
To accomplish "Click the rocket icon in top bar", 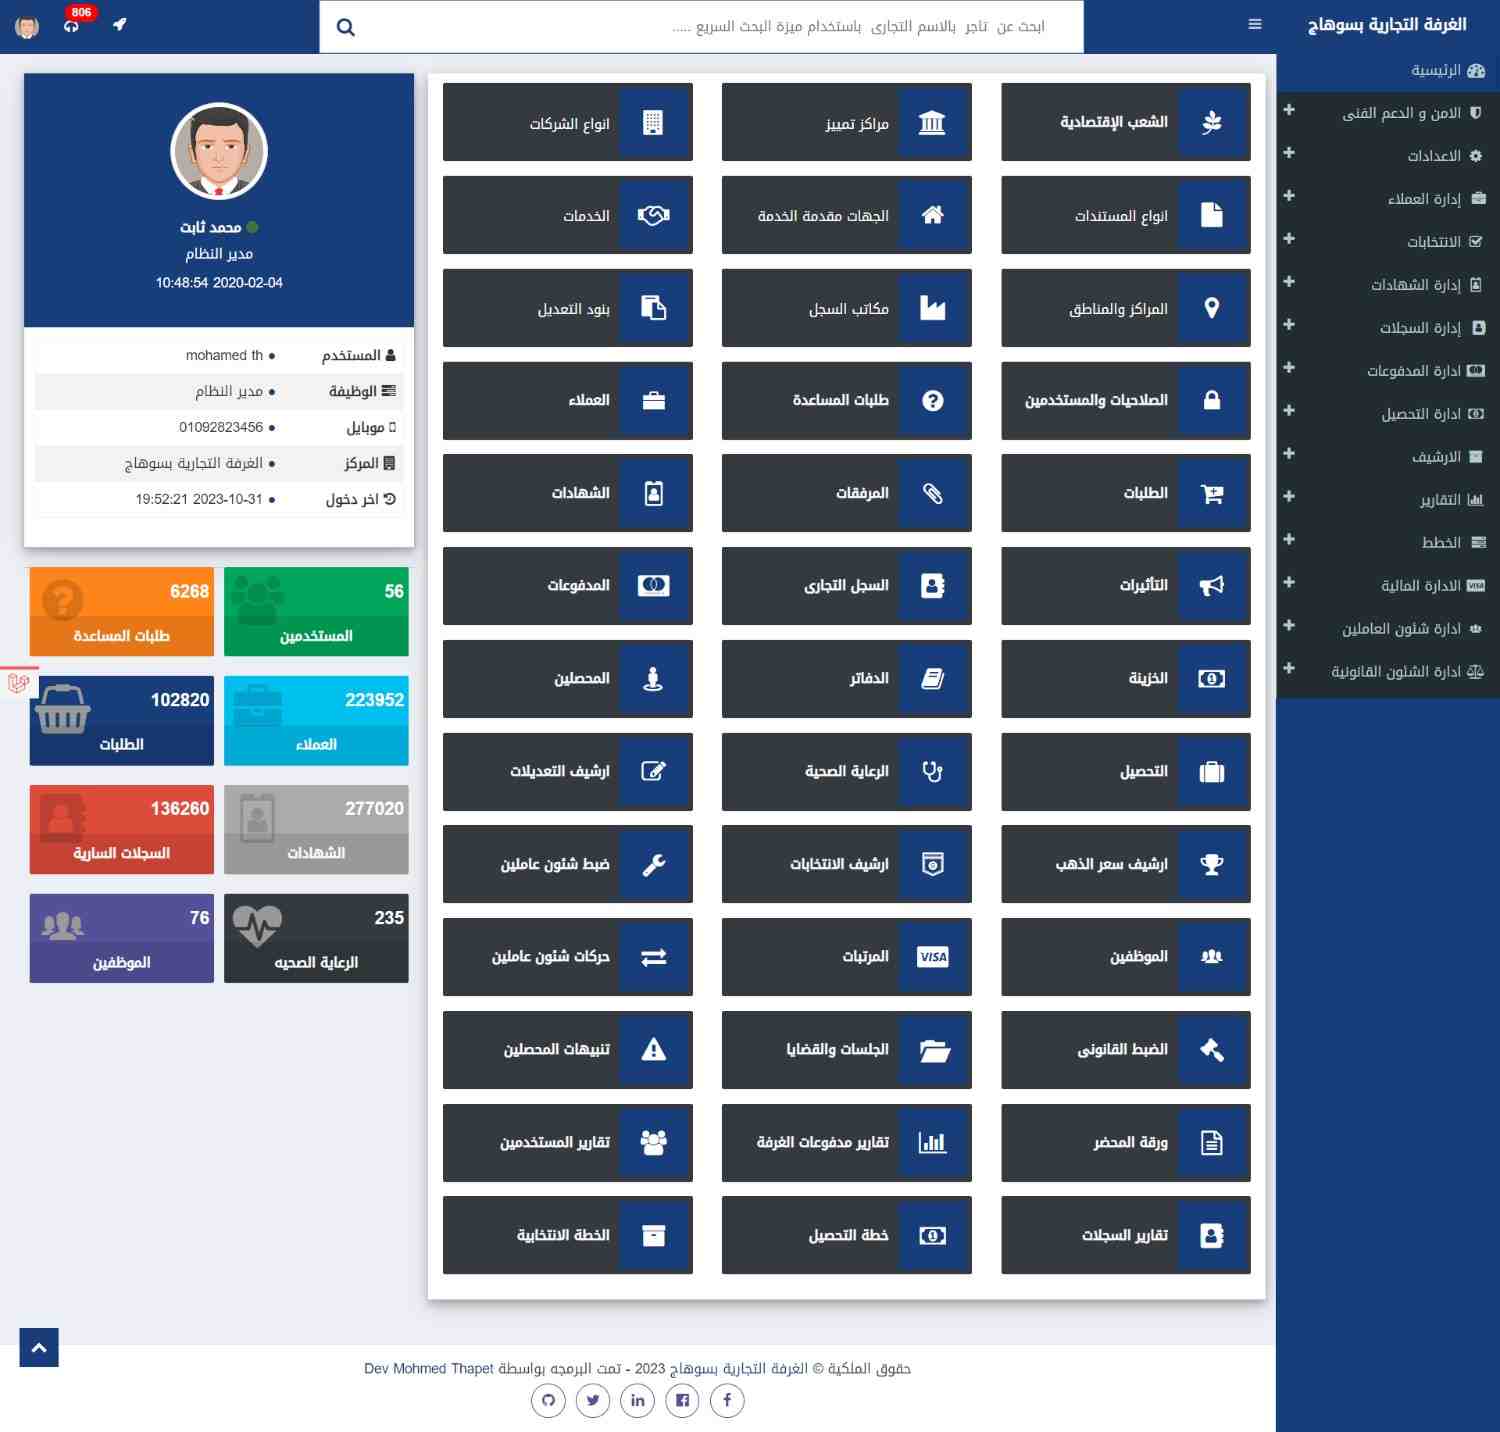I will (x=120, y=25).
